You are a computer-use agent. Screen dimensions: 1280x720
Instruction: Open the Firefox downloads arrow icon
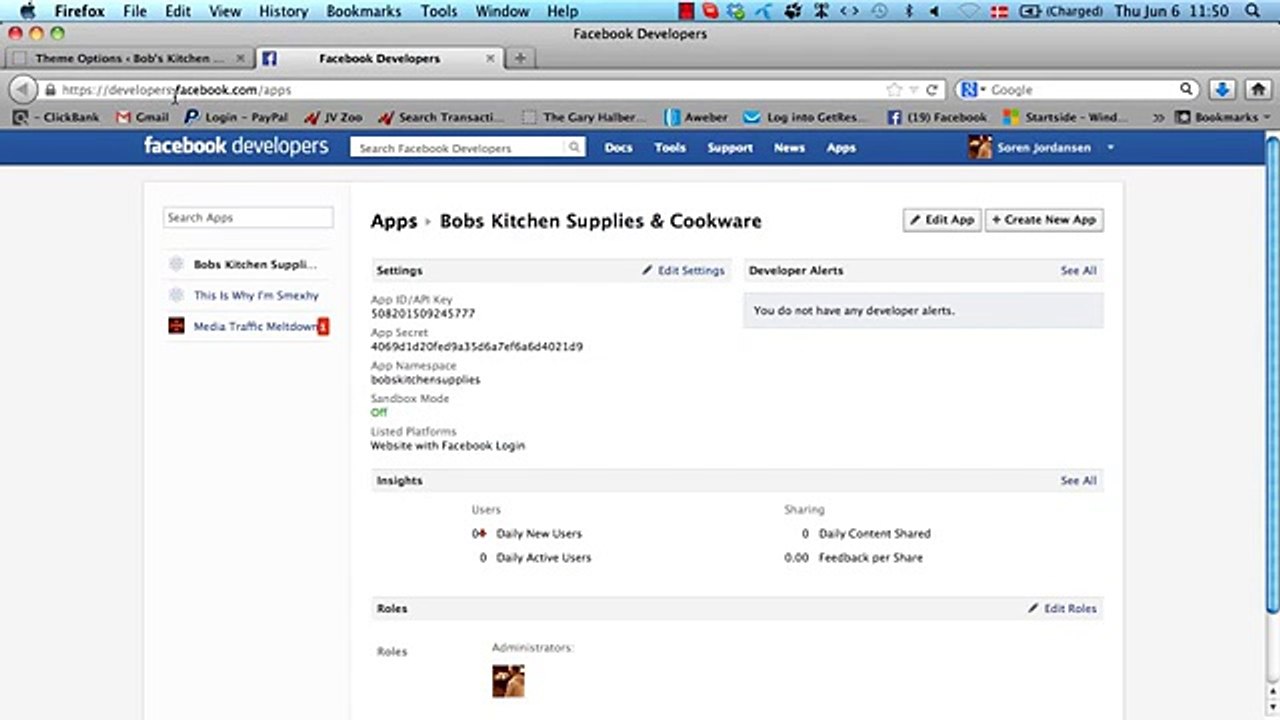1221,89
